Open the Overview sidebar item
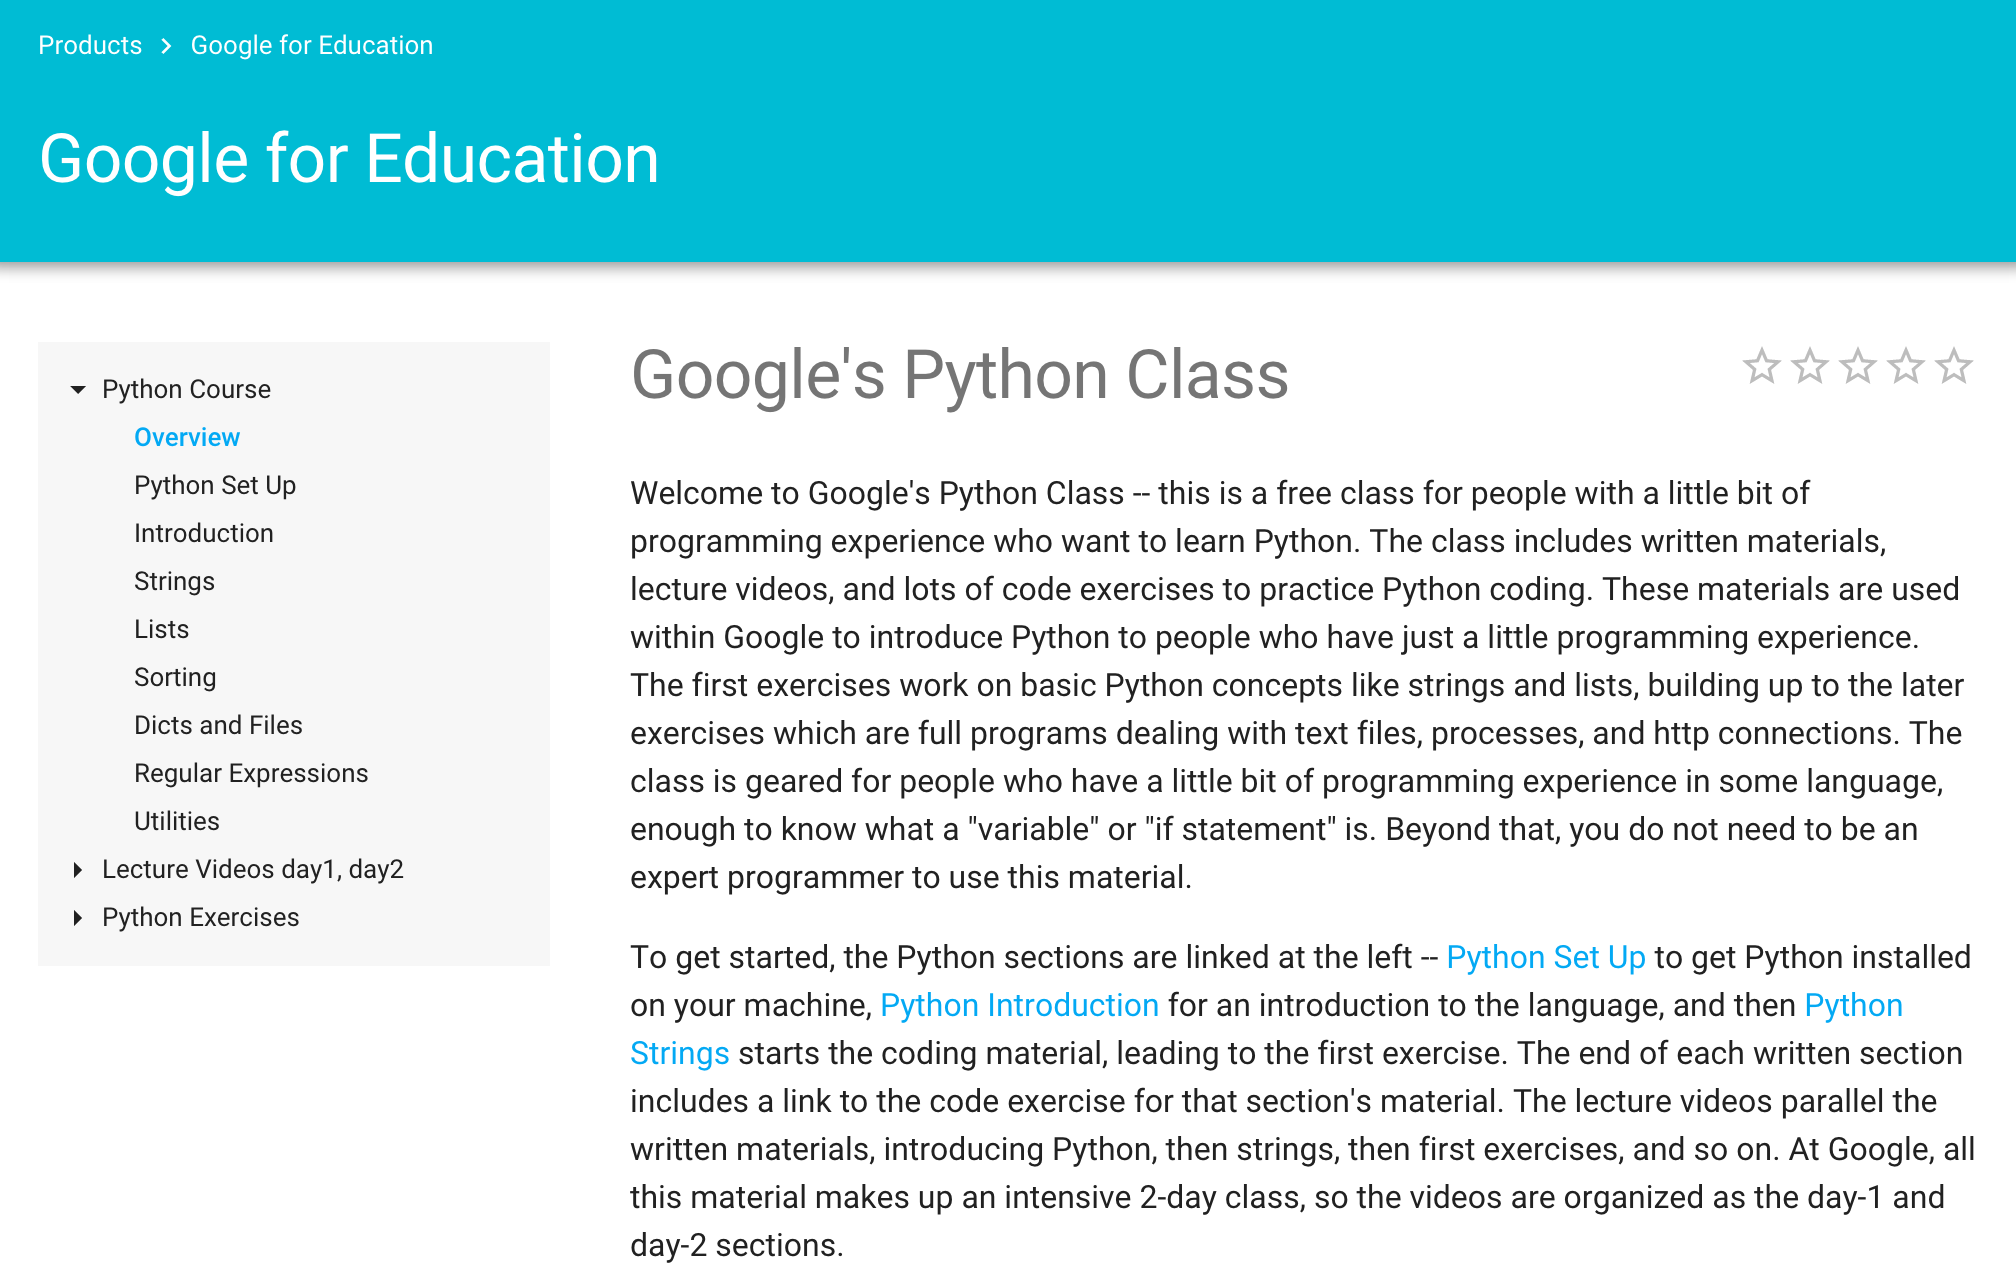Screen dimensions: 2016x1272 click(x=187, y=437)
